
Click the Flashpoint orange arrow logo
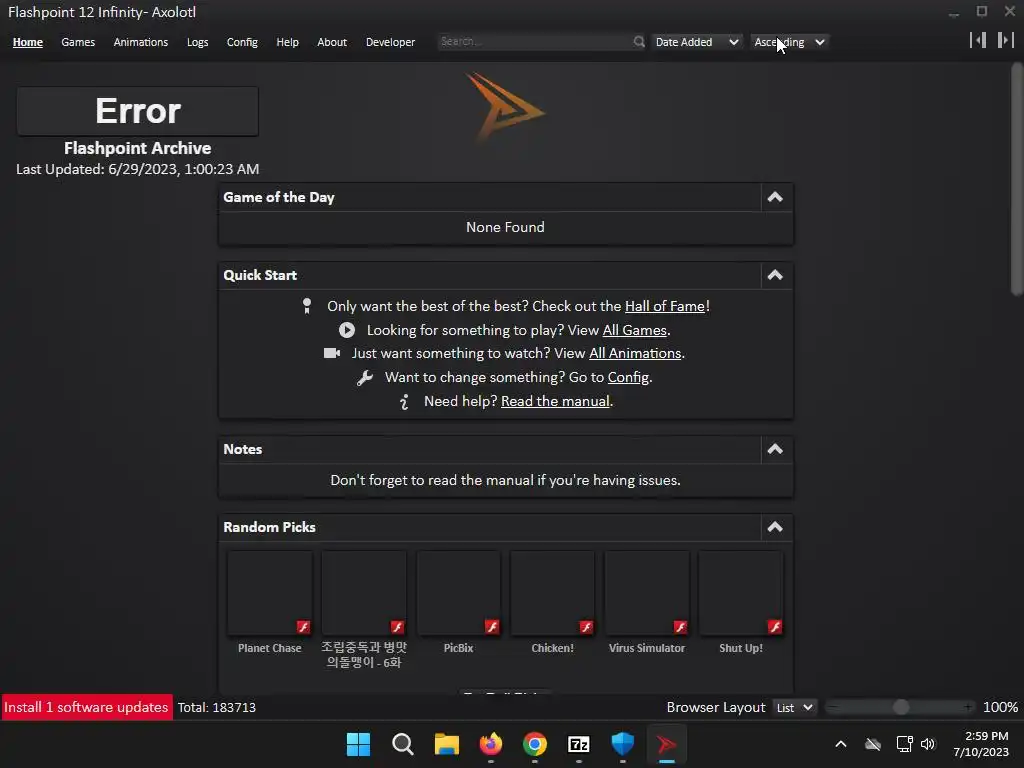pos(505,107)
